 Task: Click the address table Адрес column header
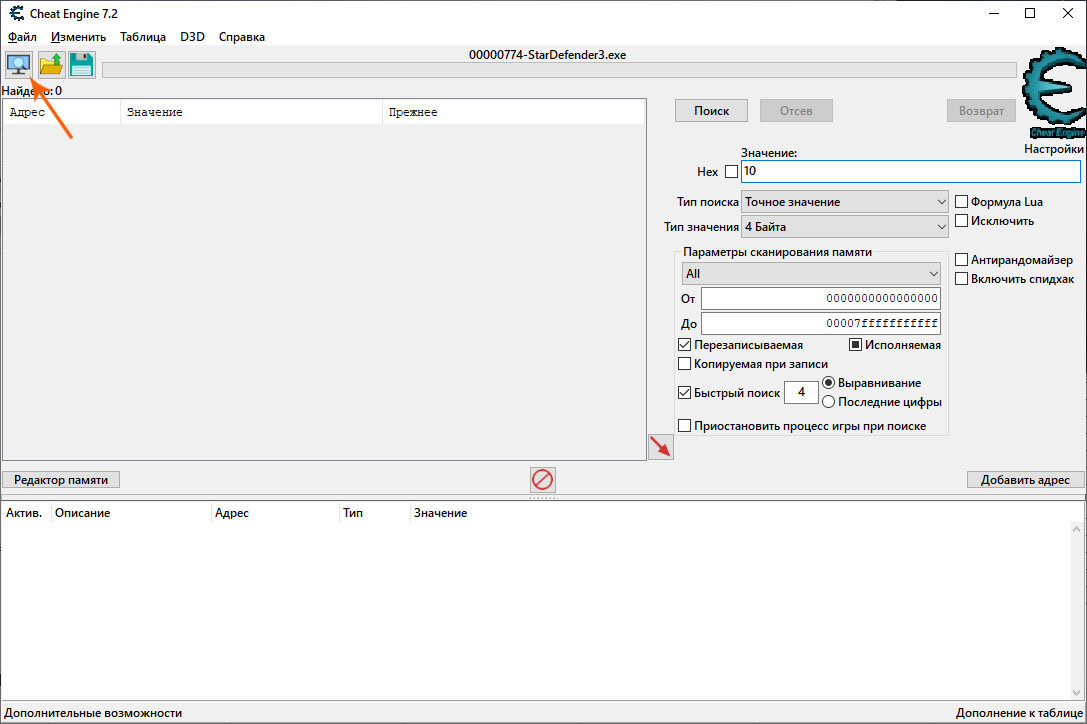point(275,513)
